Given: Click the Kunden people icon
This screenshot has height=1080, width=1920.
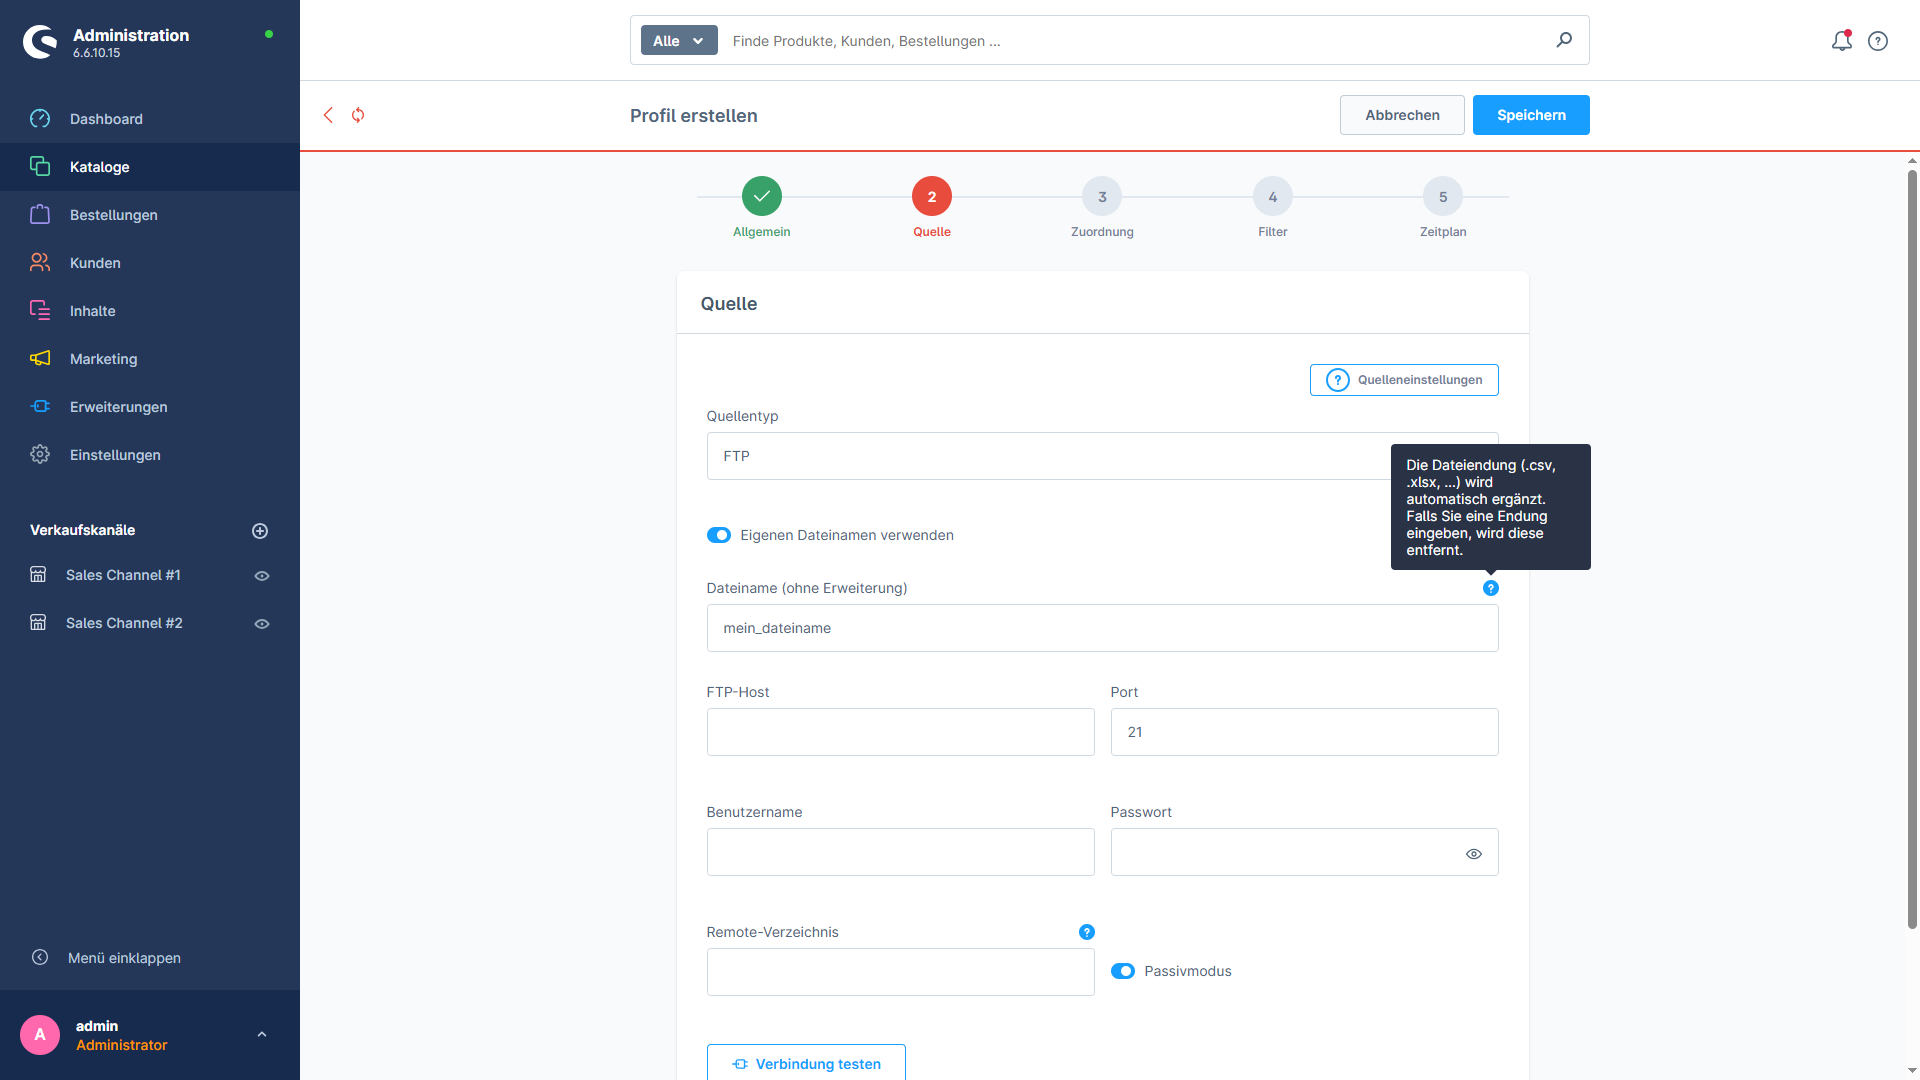Looking at the screenshot, I should (40, 263).
